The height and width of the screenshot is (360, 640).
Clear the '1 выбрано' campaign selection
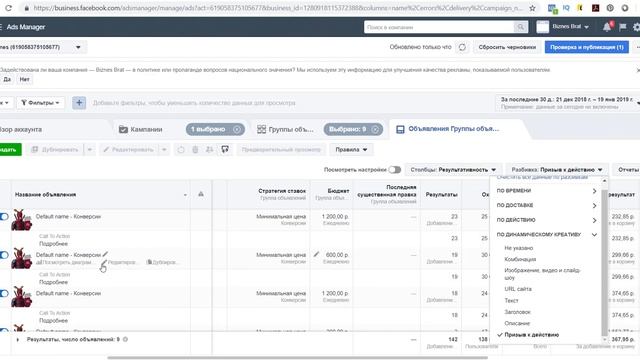[237, 129]
